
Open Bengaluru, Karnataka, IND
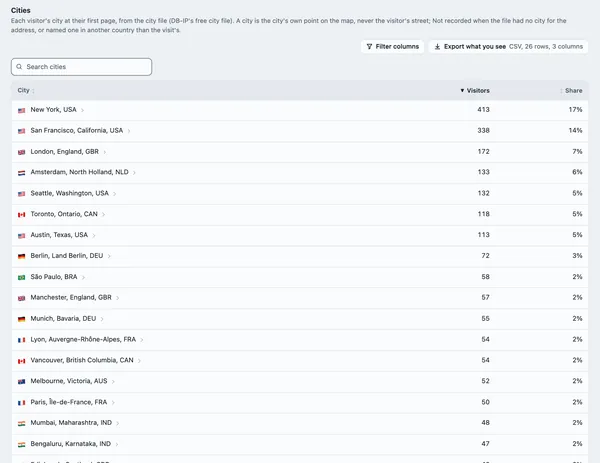coord(71,443)
